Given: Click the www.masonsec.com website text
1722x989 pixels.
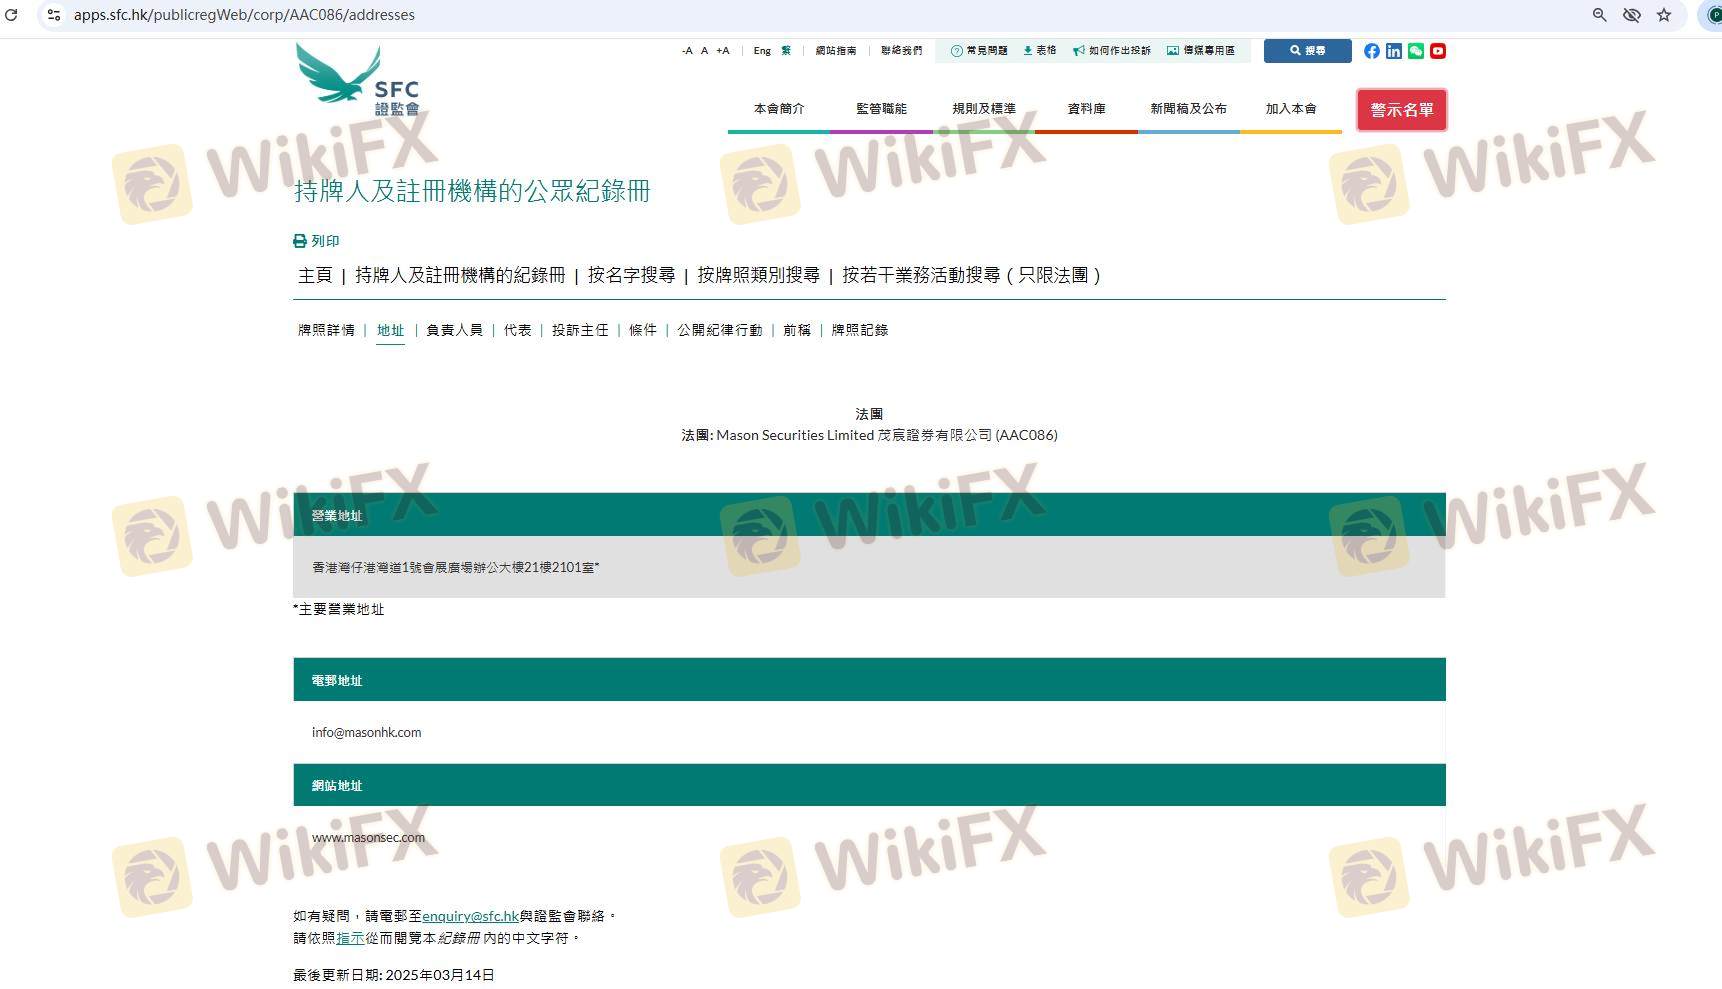Looking at the screenshot, I should point(368,837).
